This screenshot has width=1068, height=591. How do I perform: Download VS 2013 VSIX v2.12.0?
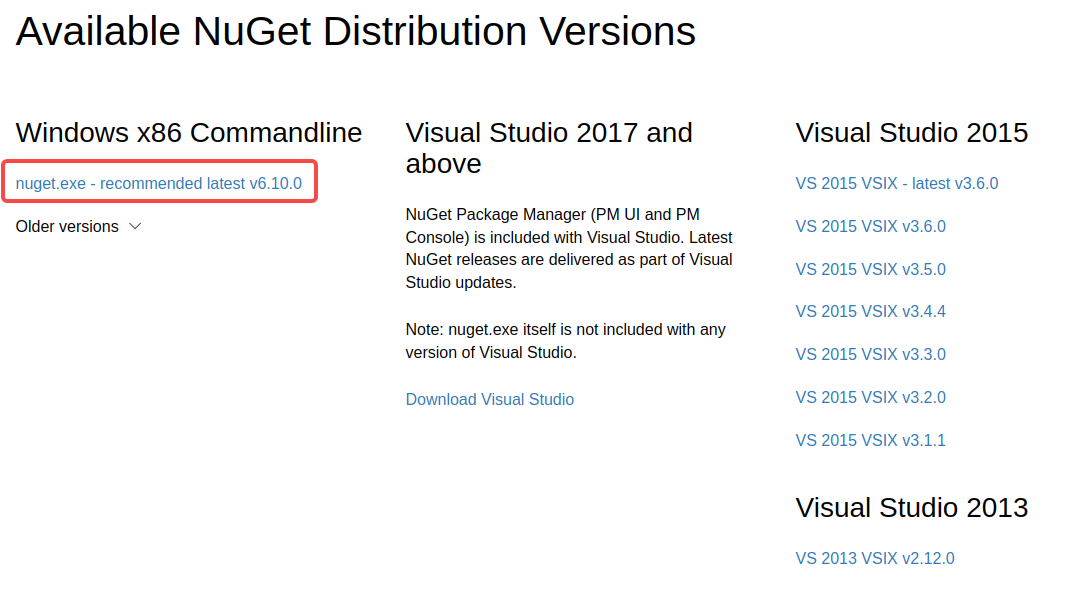click(875, 558)
